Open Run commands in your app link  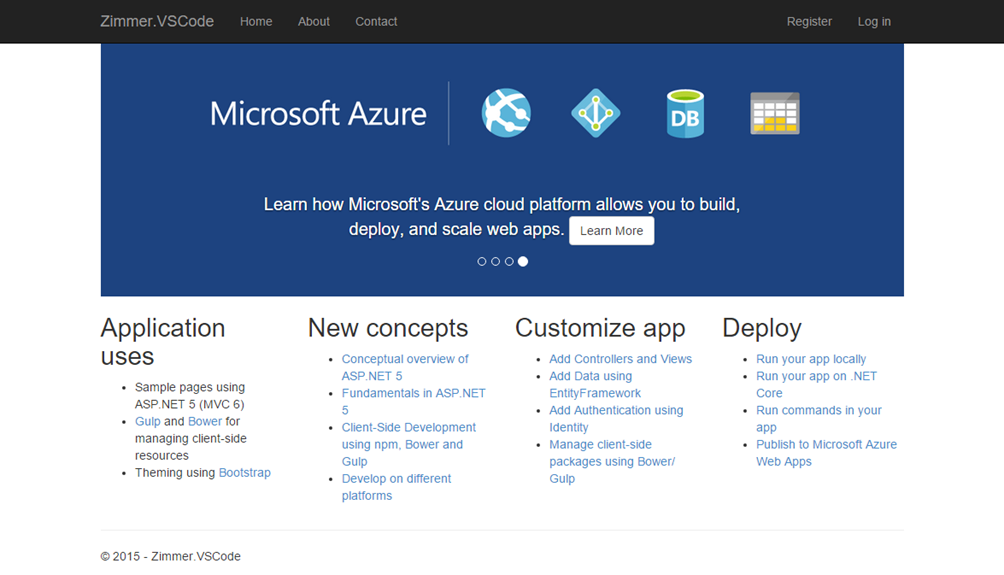click(818, 419)
